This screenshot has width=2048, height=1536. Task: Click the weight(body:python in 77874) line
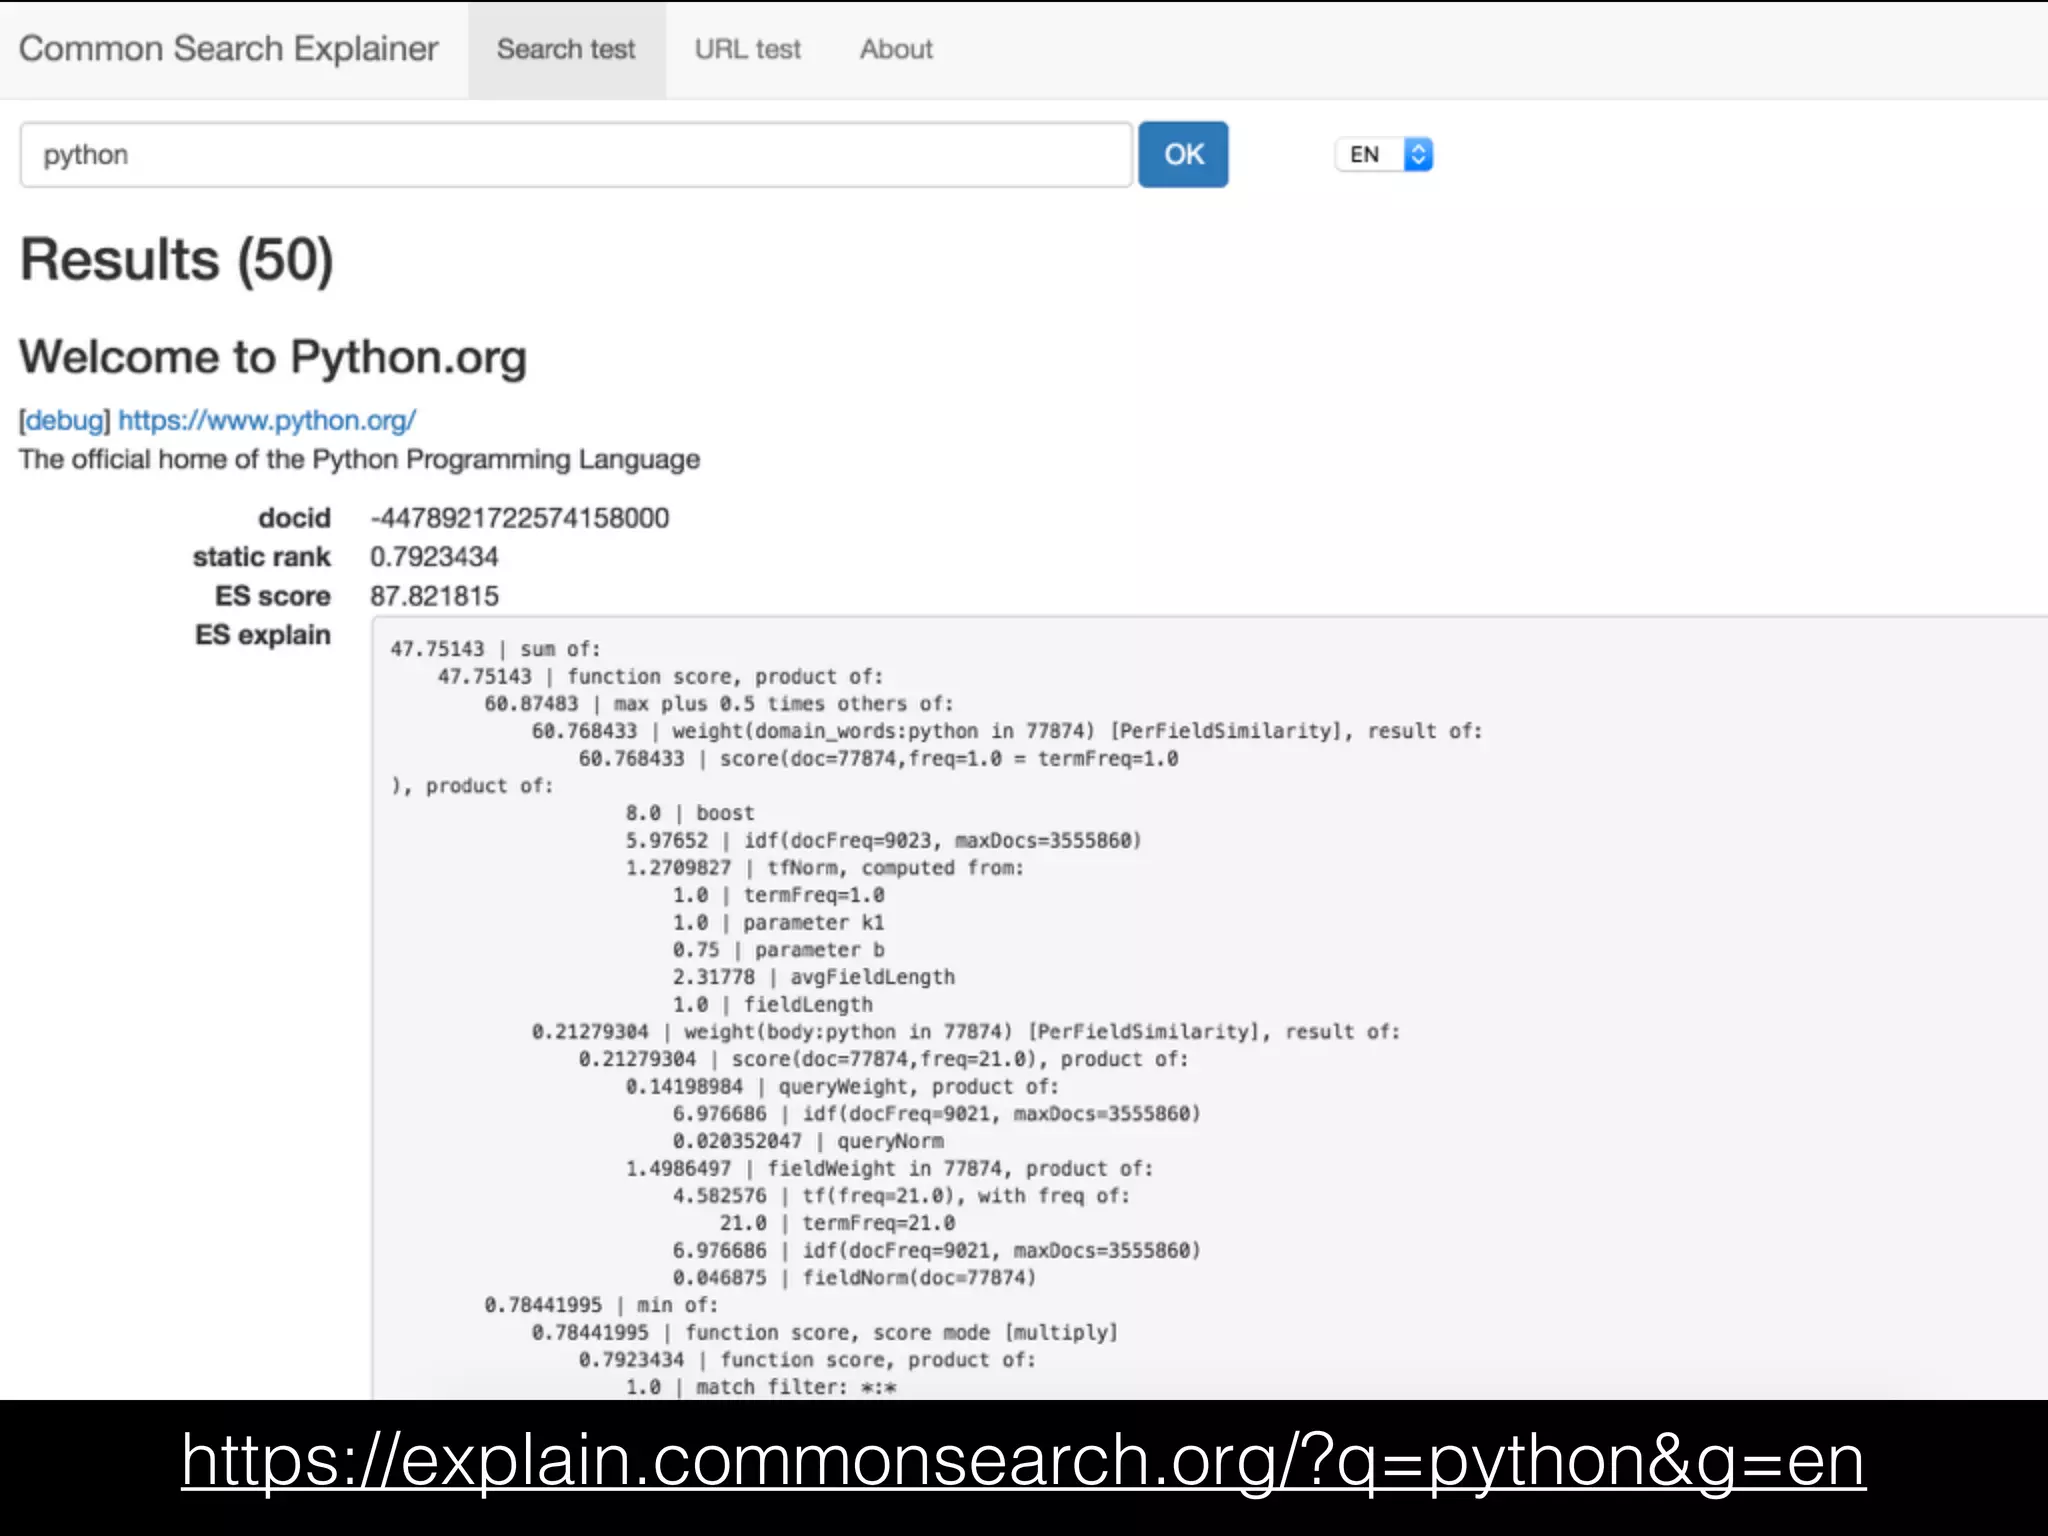[966, 1032]
